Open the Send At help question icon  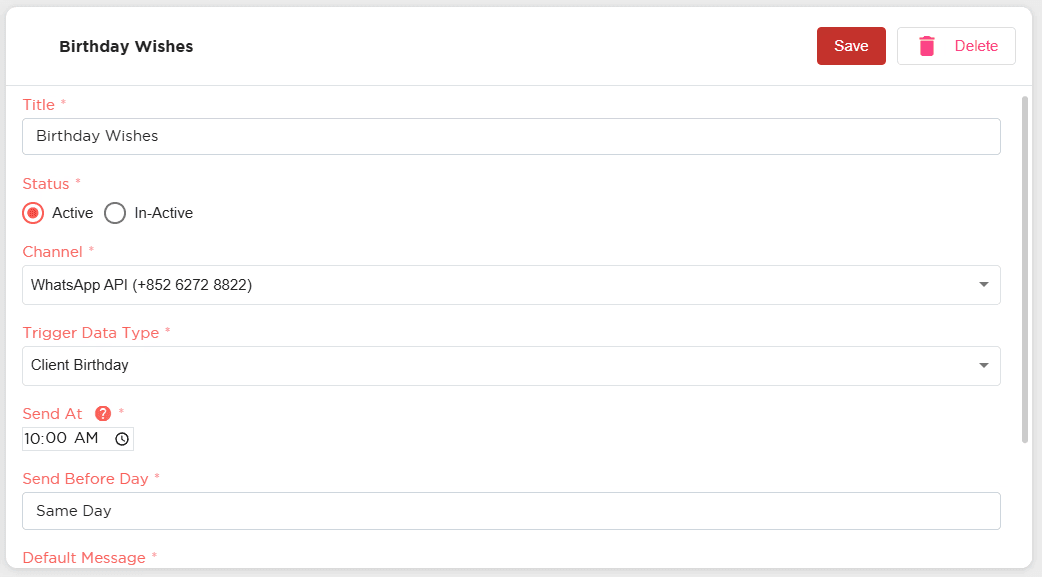103,413
